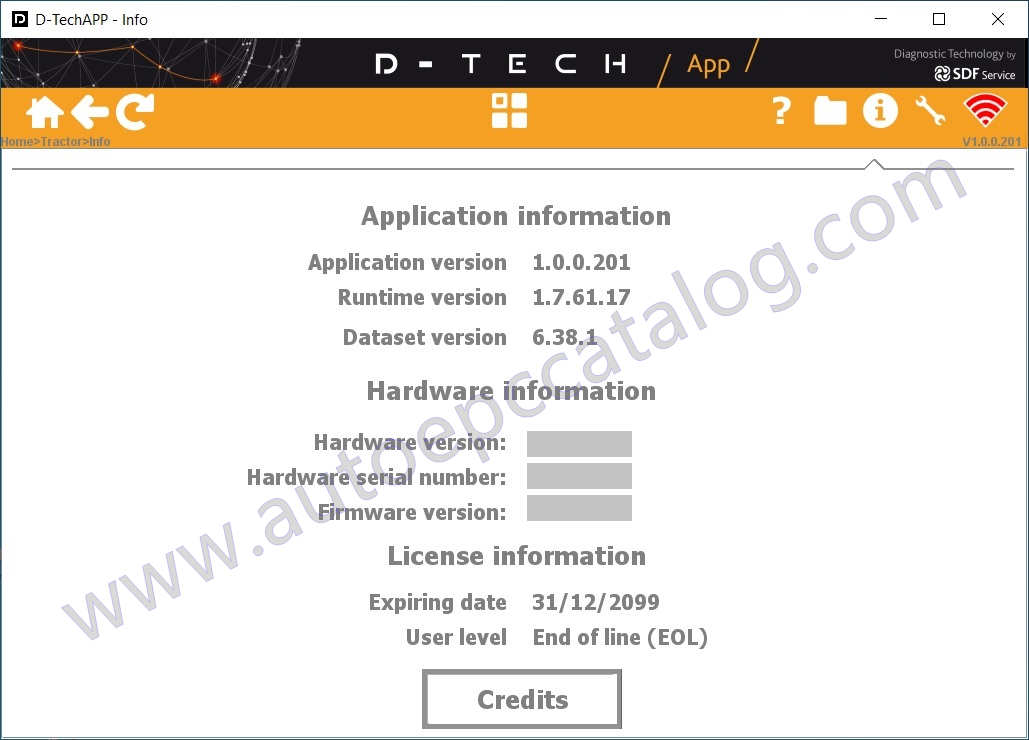Open the folder icon in the toolbar
The width and height of the screenshot is (1029, 740).
tap(830, 111)
